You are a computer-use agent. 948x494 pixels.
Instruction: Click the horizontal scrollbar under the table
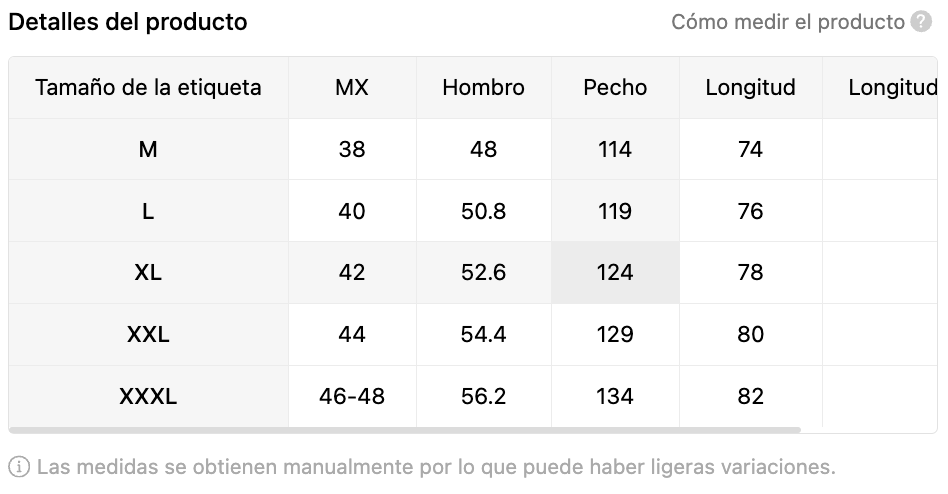pos(404,430)
